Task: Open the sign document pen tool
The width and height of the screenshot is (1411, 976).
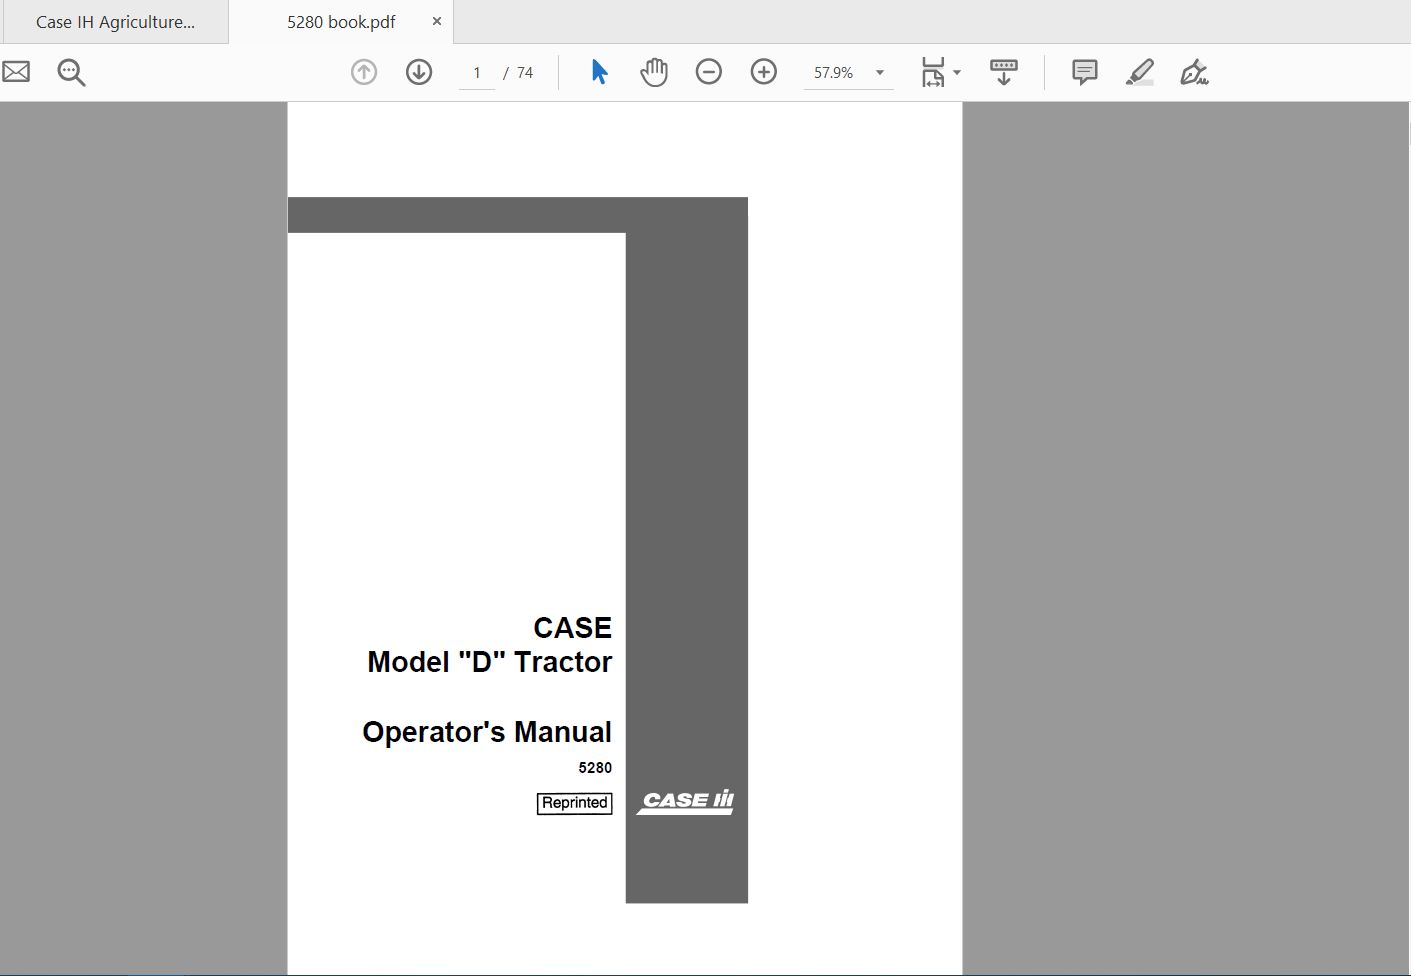Action: [1194, 72]
